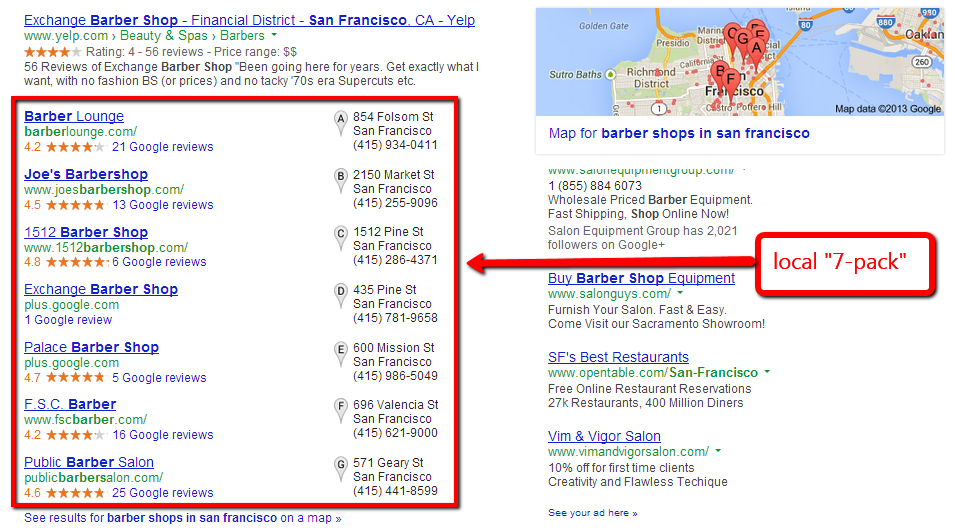Click See your ad here link
This screenshot has width=955, height=532.
(x=593, y=513)
